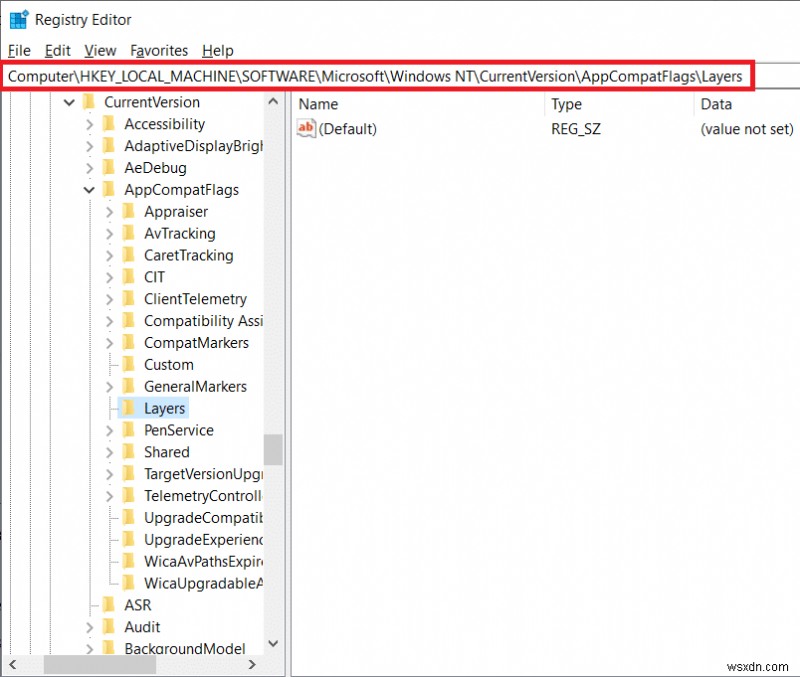Select the (Default) string value ab icon

(306, 129)
